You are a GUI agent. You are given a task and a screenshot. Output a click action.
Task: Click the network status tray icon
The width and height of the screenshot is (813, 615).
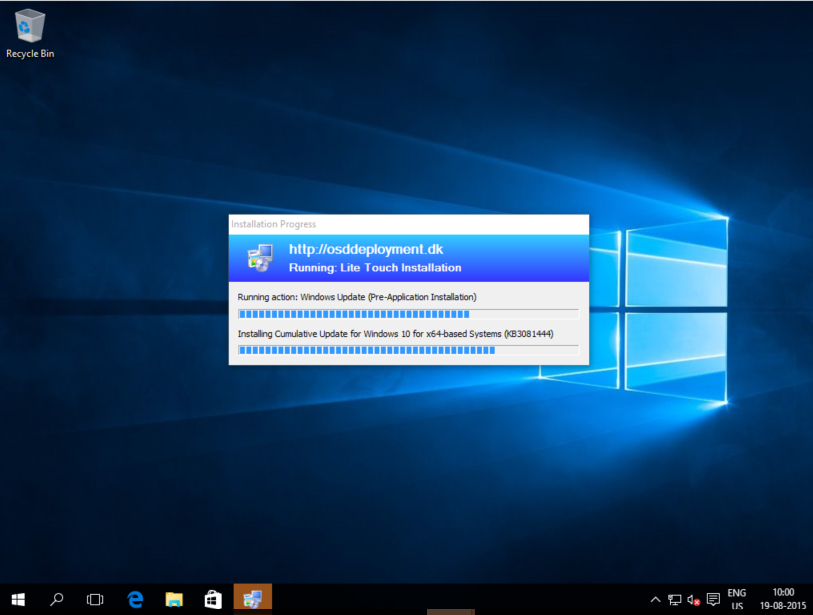coord(675,600)
